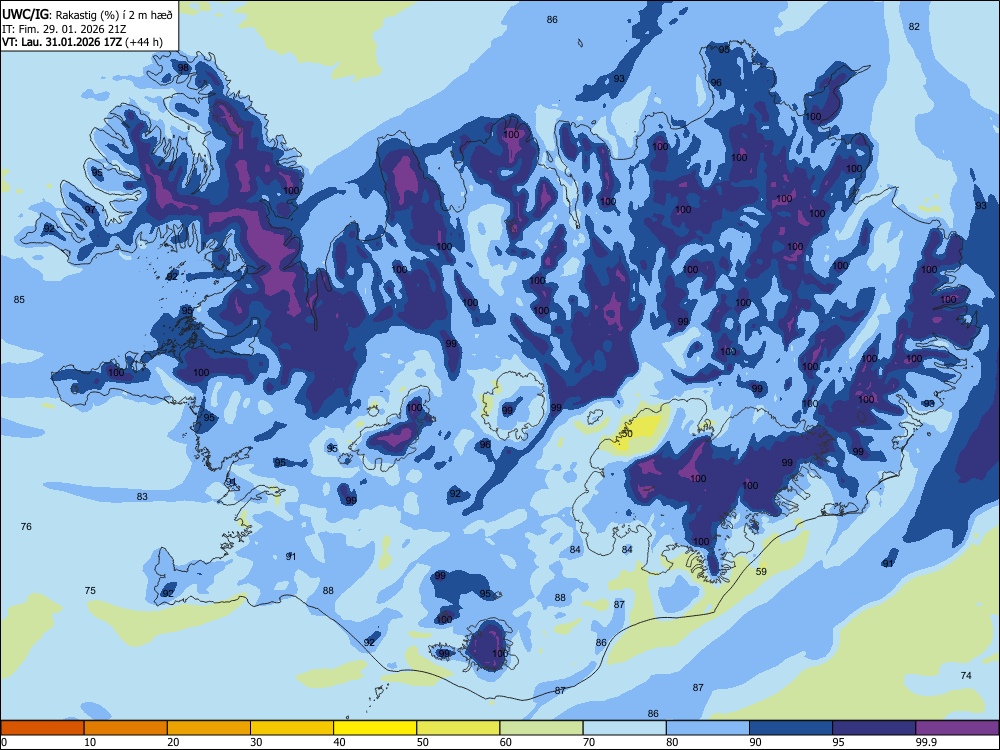Image resolution: width=1000 pixels, height=750 pixels.
Task: Select the orange 10–20 legend color band
Action: coord(126,728)
